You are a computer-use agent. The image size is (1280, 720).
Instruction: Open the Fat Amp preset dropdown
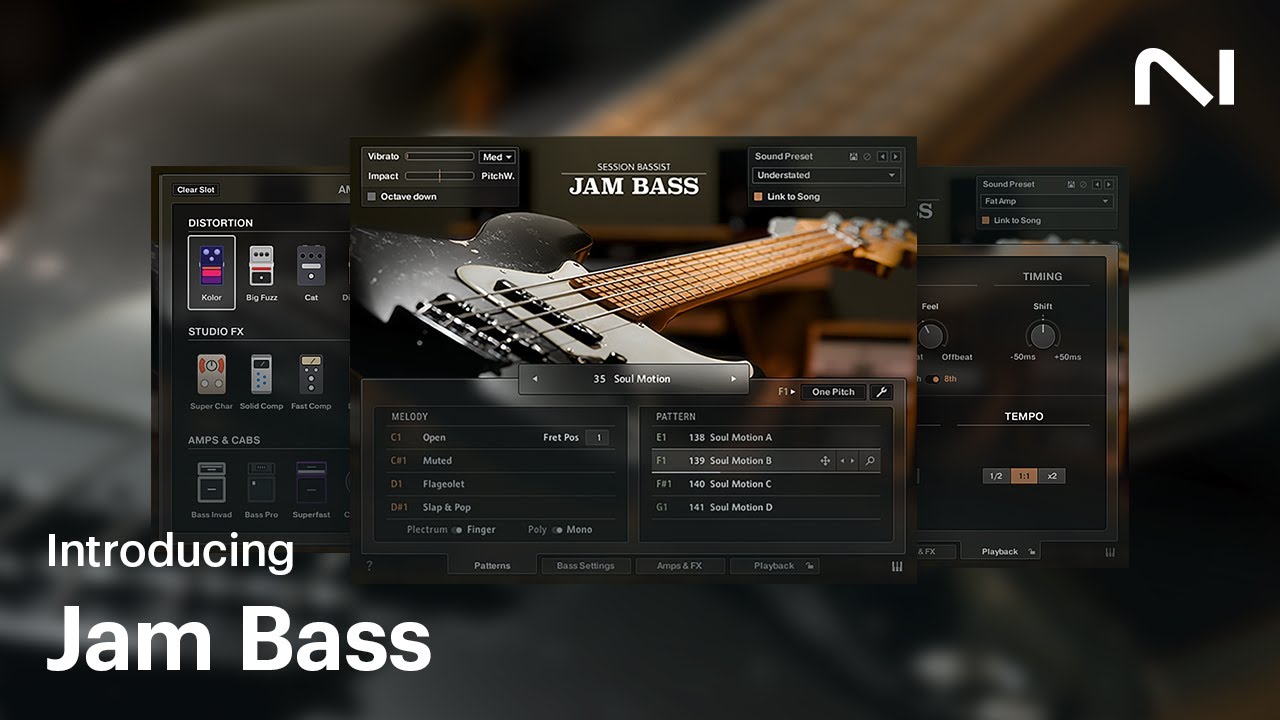click(x=1046, y=201)
